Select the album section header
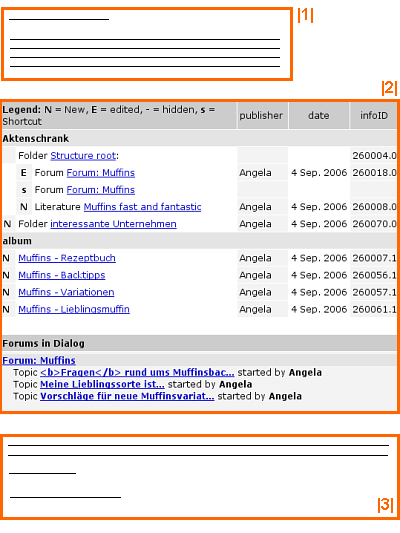 [x=199, y=241]
